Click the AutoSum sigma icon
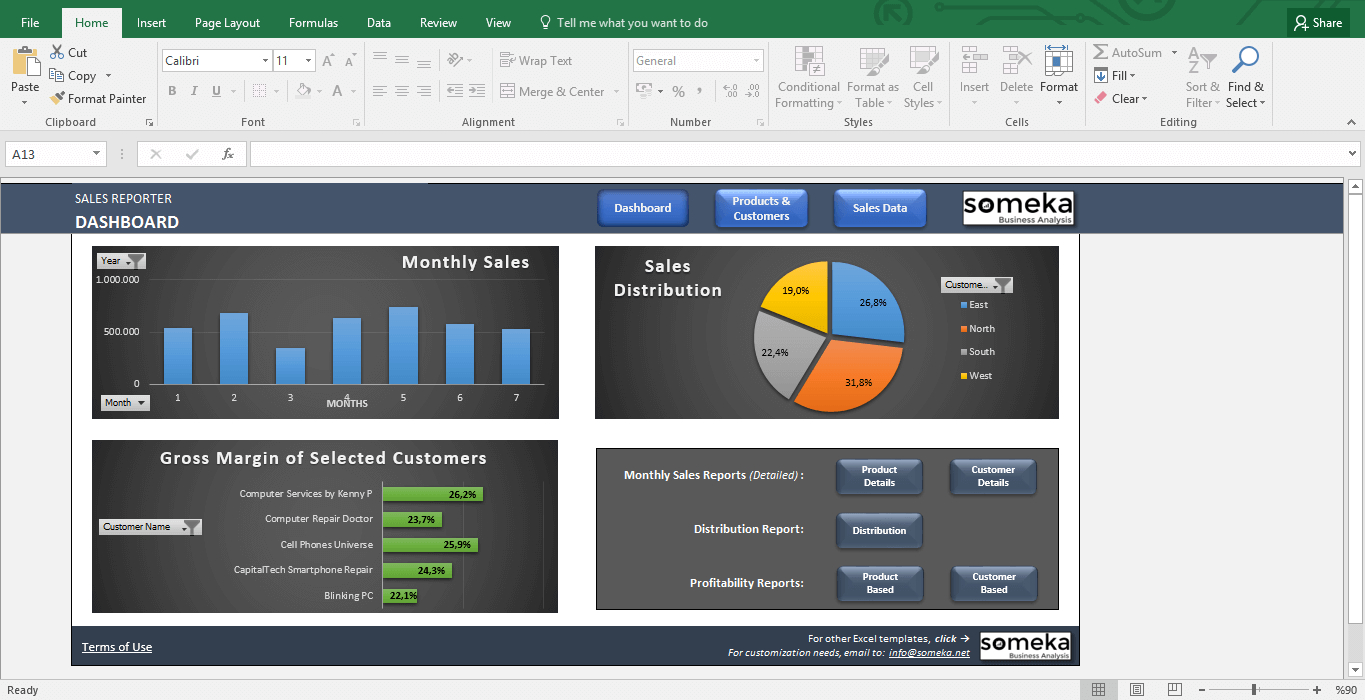The image size is (1365, 700). [1101, 53]
